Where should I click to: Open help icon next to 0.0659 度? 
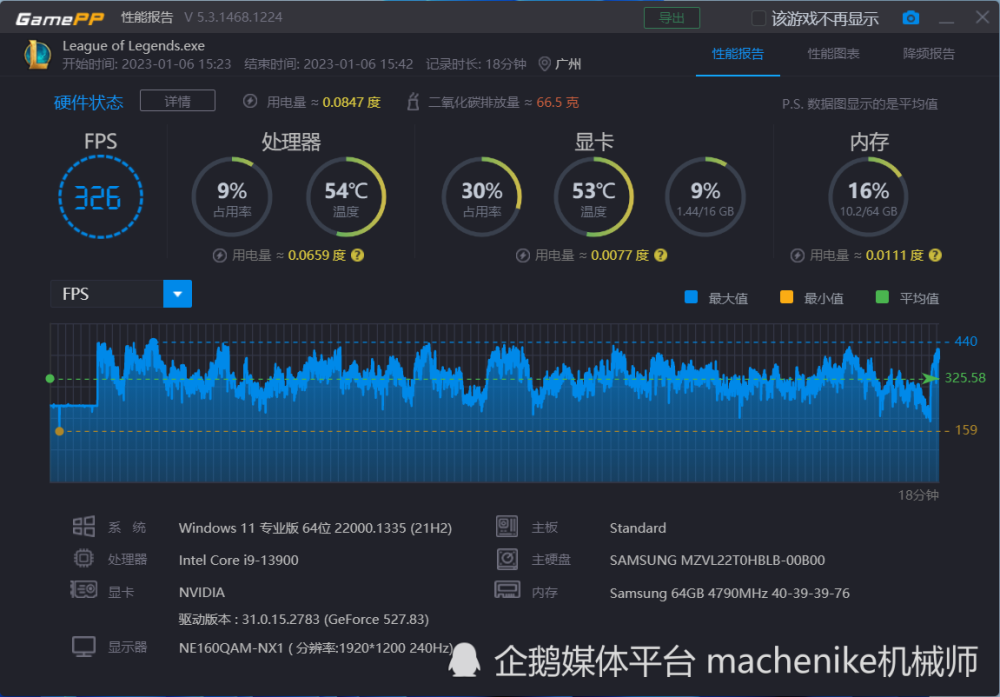click(x=358, y=255)
